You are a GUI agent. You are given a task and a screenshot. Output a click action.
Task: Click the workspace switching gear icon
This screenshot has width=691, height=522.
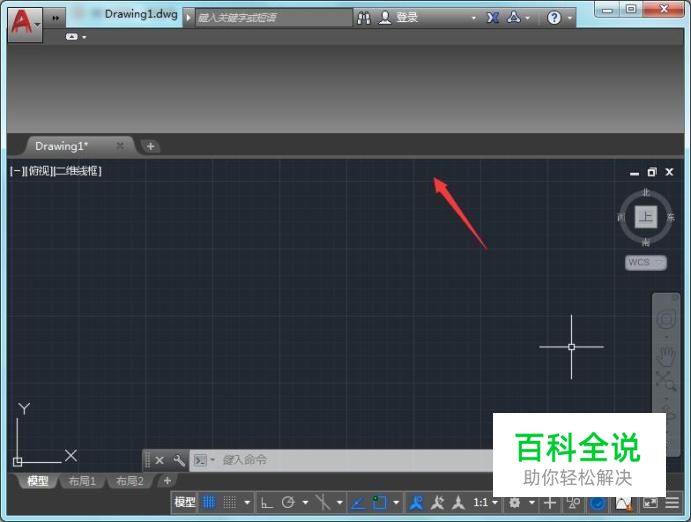click(514, 503)
